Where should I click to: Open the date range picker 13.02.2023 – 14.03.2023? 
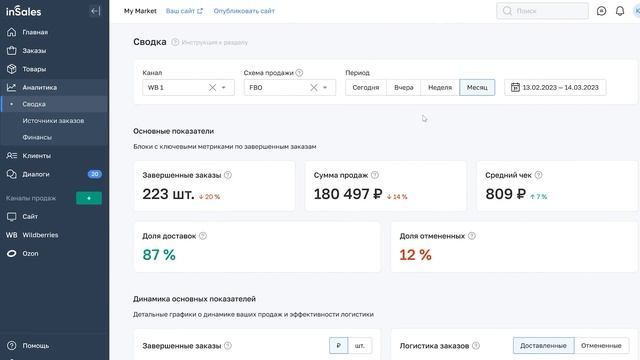click(x=555, y=87)
